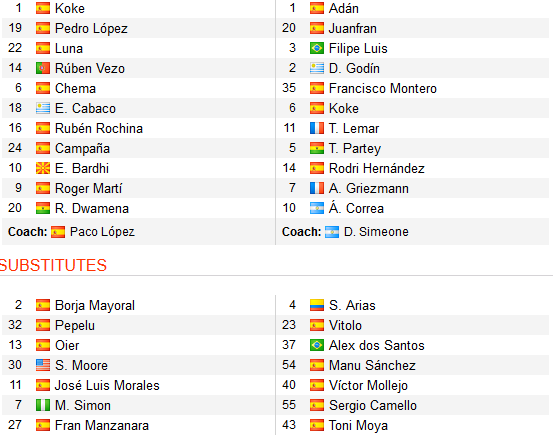This screenshot has height=439, width=553.
Task: Click the France flag next to A. Griezmann
Action: click(x=317, y=188)
